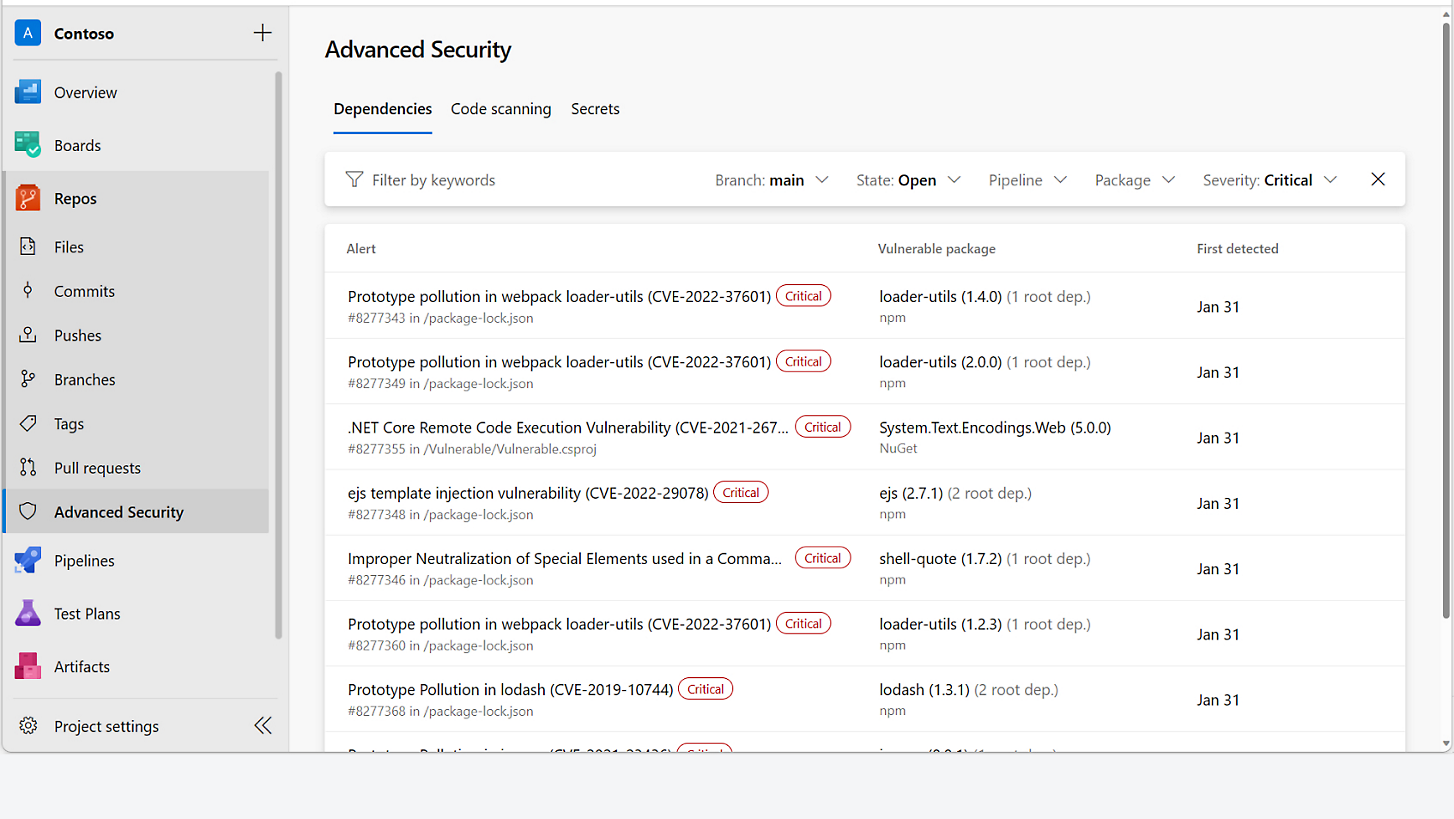Open Prototype Pollution in lodash alert
This screenshot has width=1454, height=819.
click(x=510, y=689)
